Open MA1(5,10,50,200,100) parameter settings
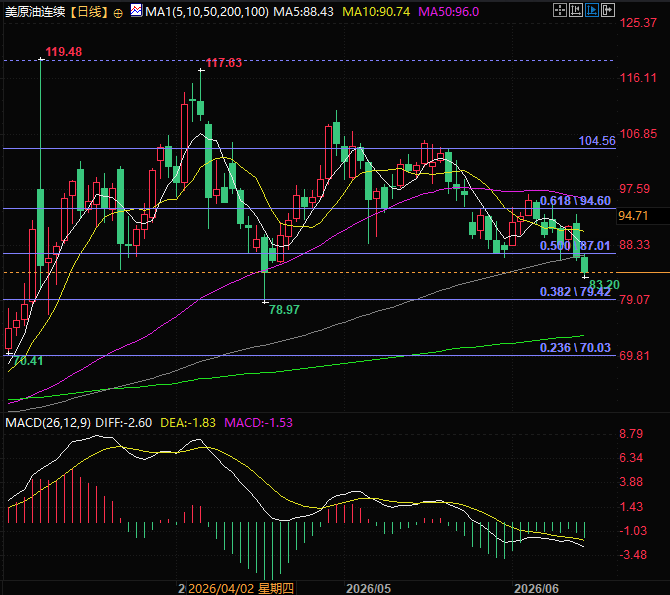 (x=207, y=12)
